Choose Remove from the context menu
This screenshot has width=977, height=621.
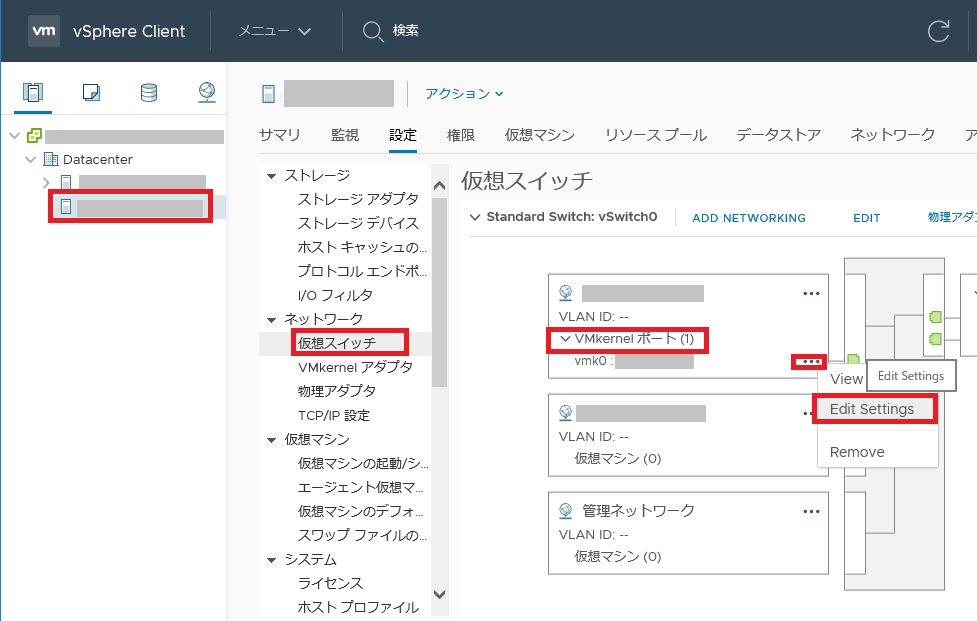pyautogui.click(x=857, y=452)
